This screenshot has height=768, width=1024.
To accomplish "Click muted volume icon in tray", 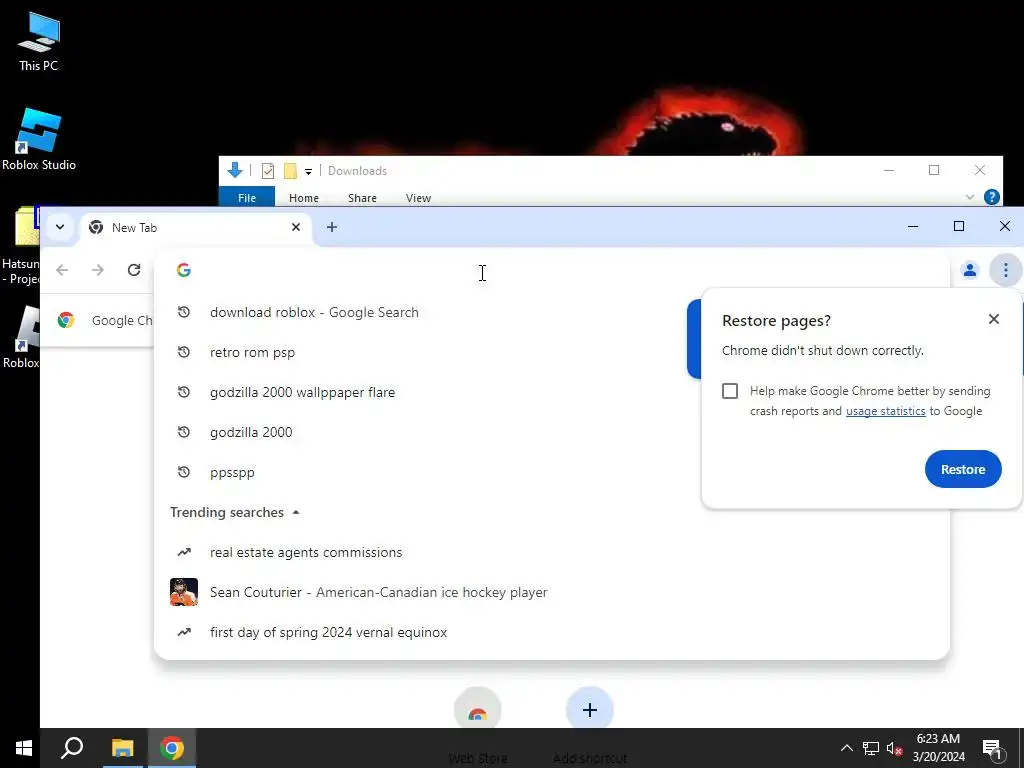I will point(895,748).
